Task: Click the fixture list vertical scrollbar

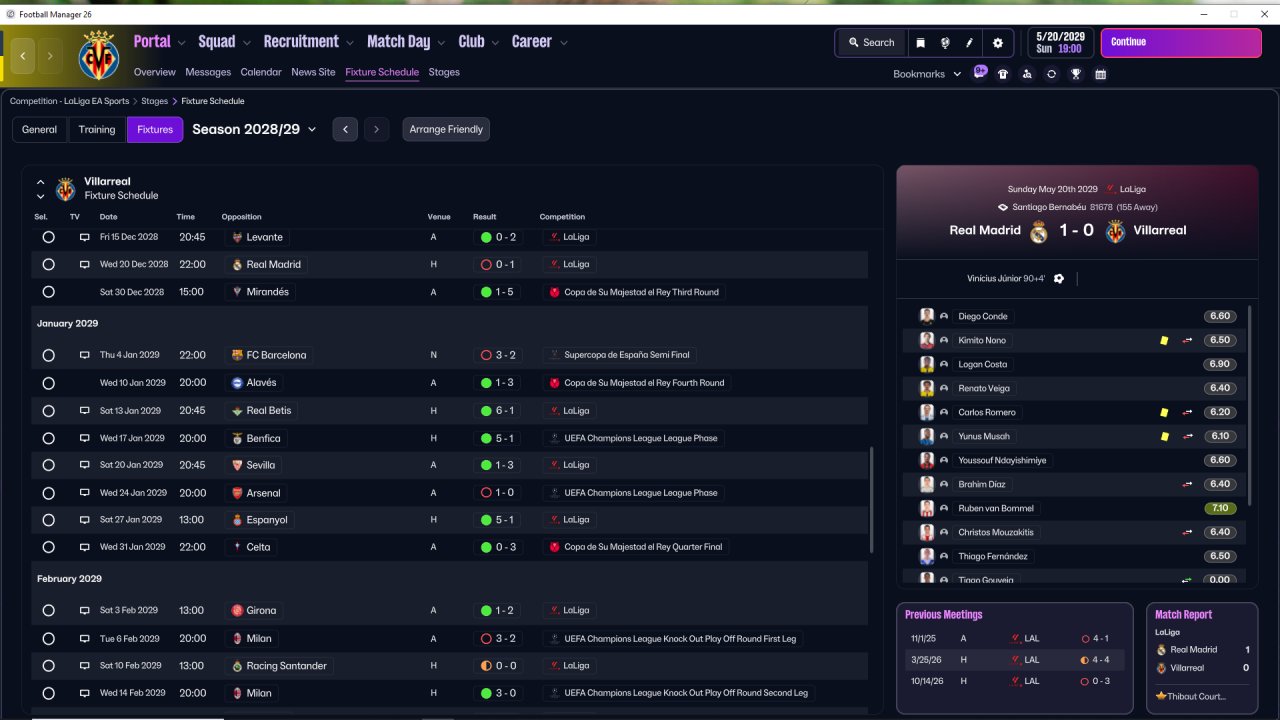Action: [x=873, y=498]
